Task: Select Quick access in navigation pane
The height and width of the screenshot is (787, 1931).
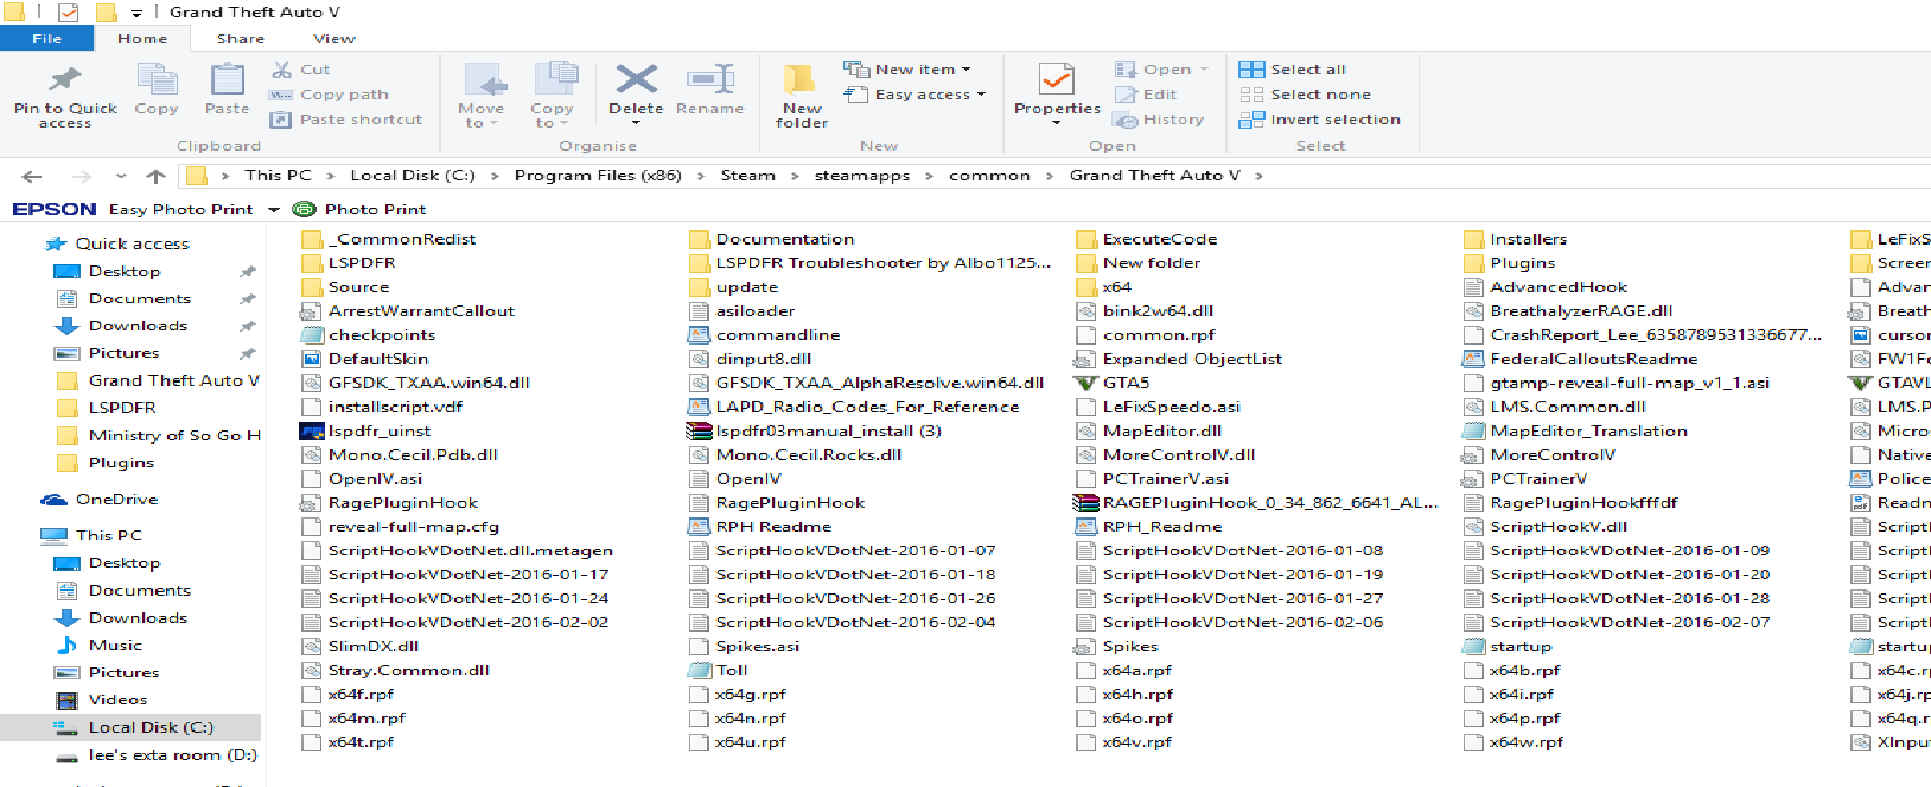Action: tap(132, 244)
